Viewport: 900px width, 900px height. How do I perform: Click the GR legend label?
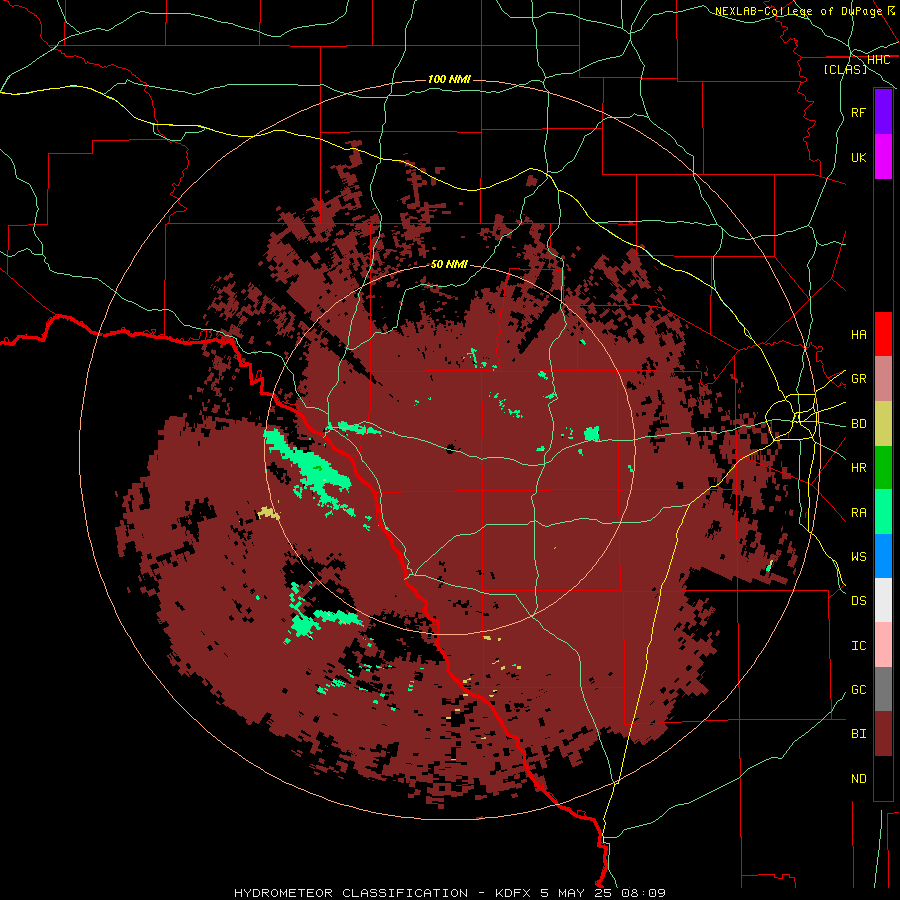coord(858,379)
